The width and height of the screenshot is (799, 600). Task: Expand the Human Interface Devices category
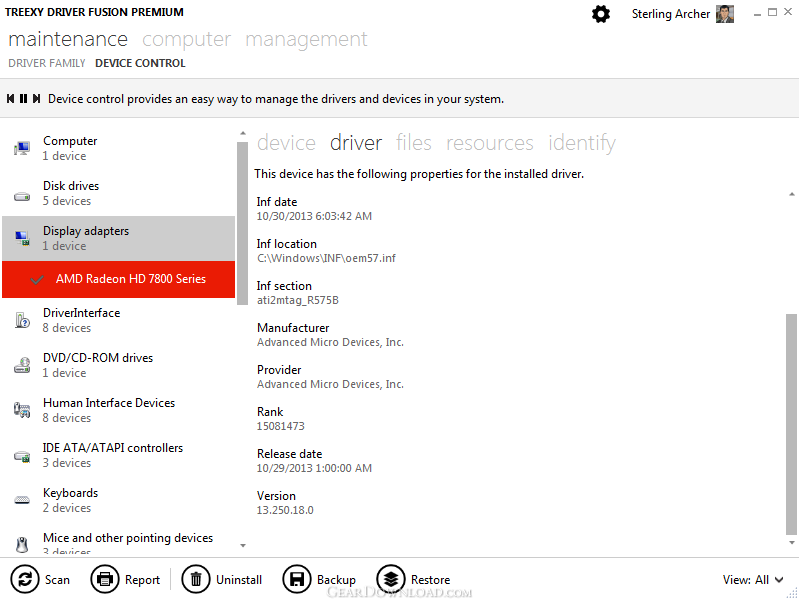pos(118,410)
